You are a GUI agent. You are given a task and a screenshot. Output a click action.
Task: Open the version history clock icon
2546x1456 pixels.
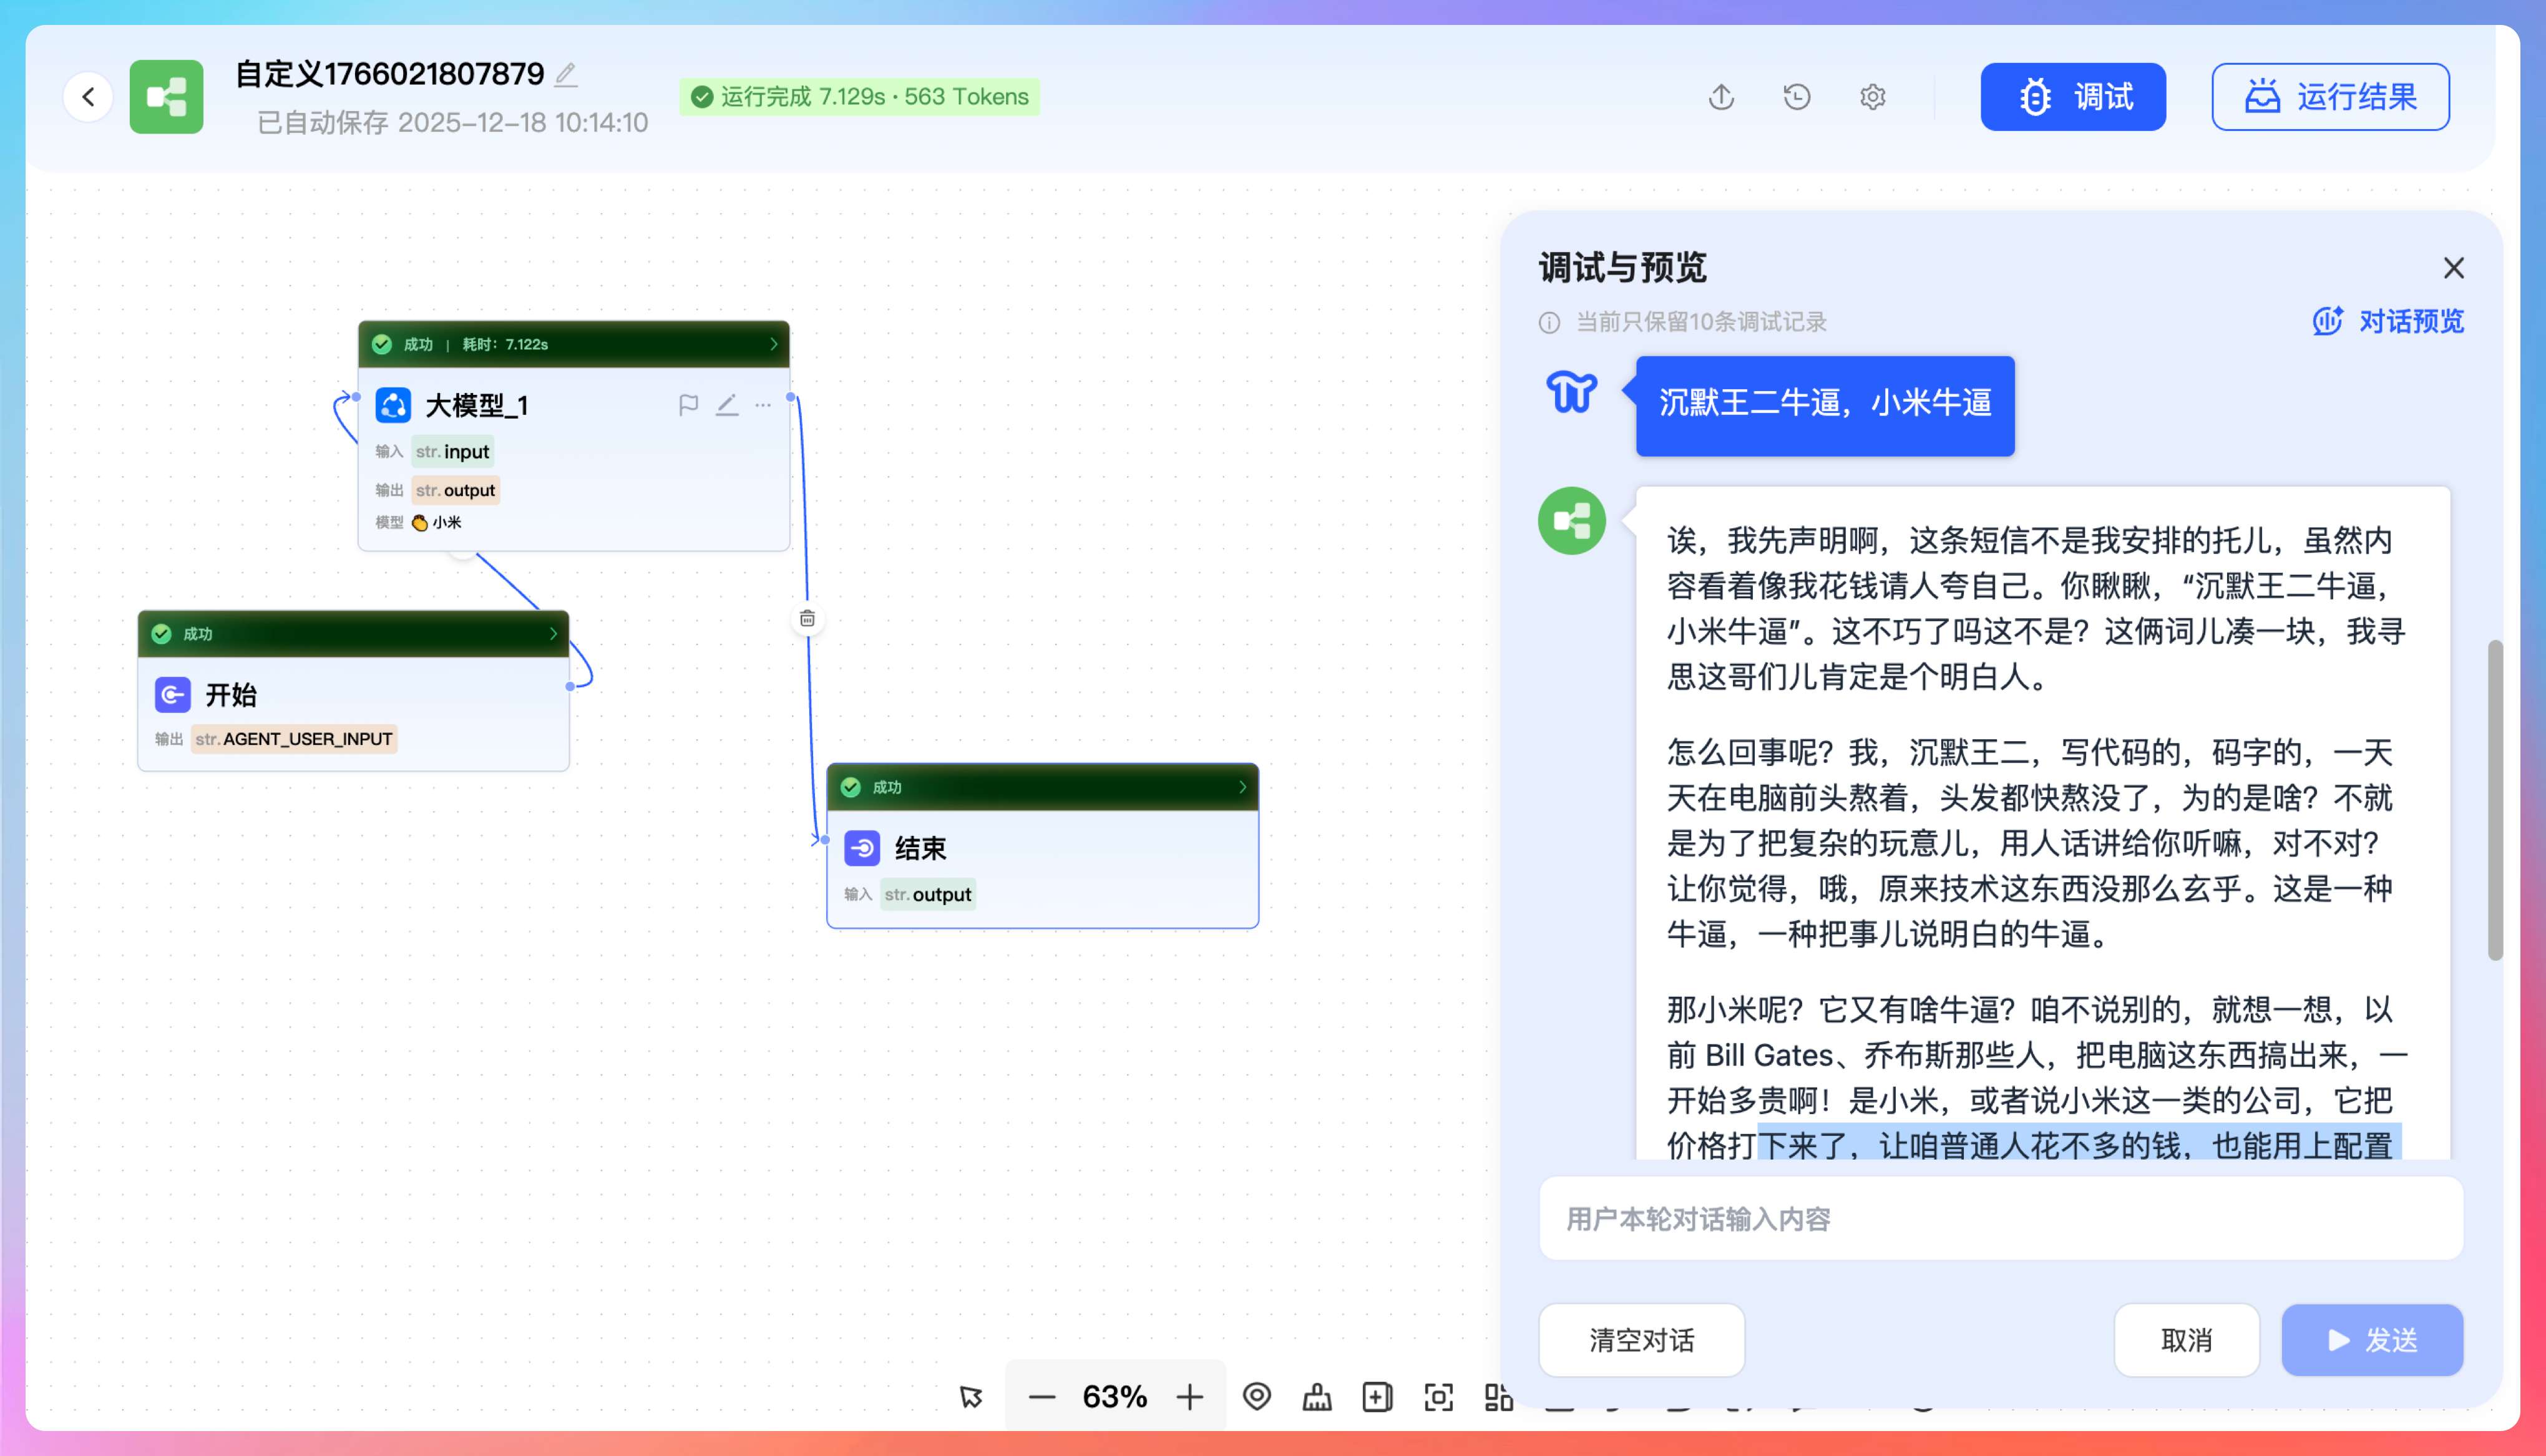[x=1797, y=97]
